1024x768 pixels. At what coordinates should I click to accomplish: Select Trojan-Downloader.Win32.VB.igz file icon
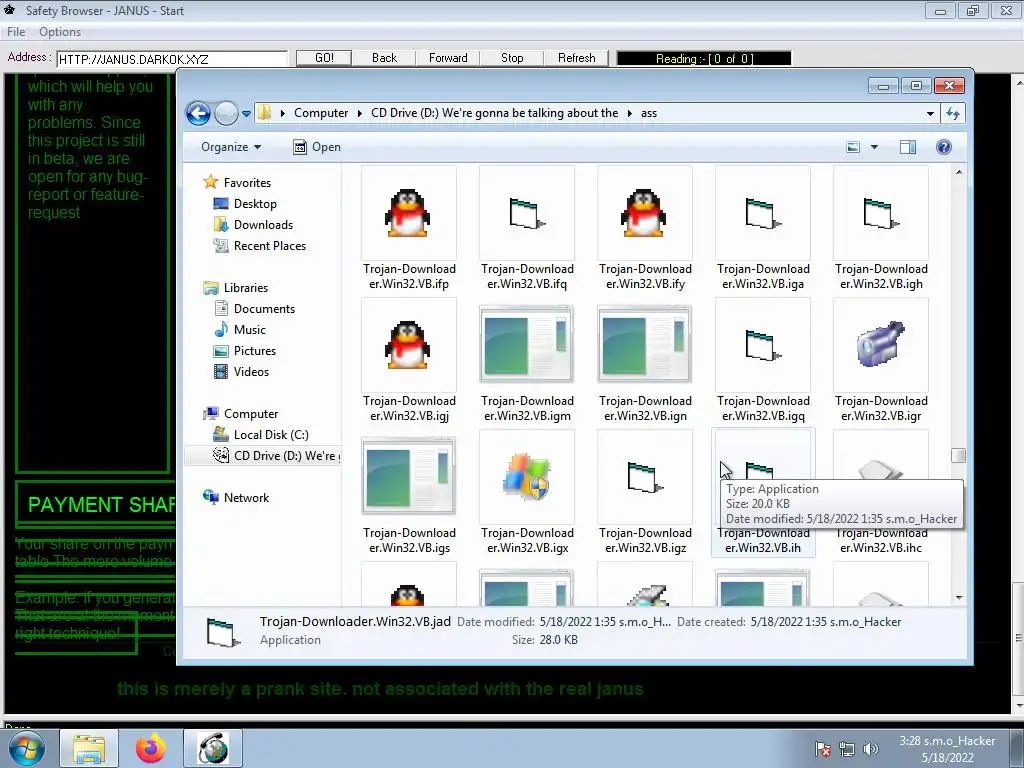(x=644, y=477)
